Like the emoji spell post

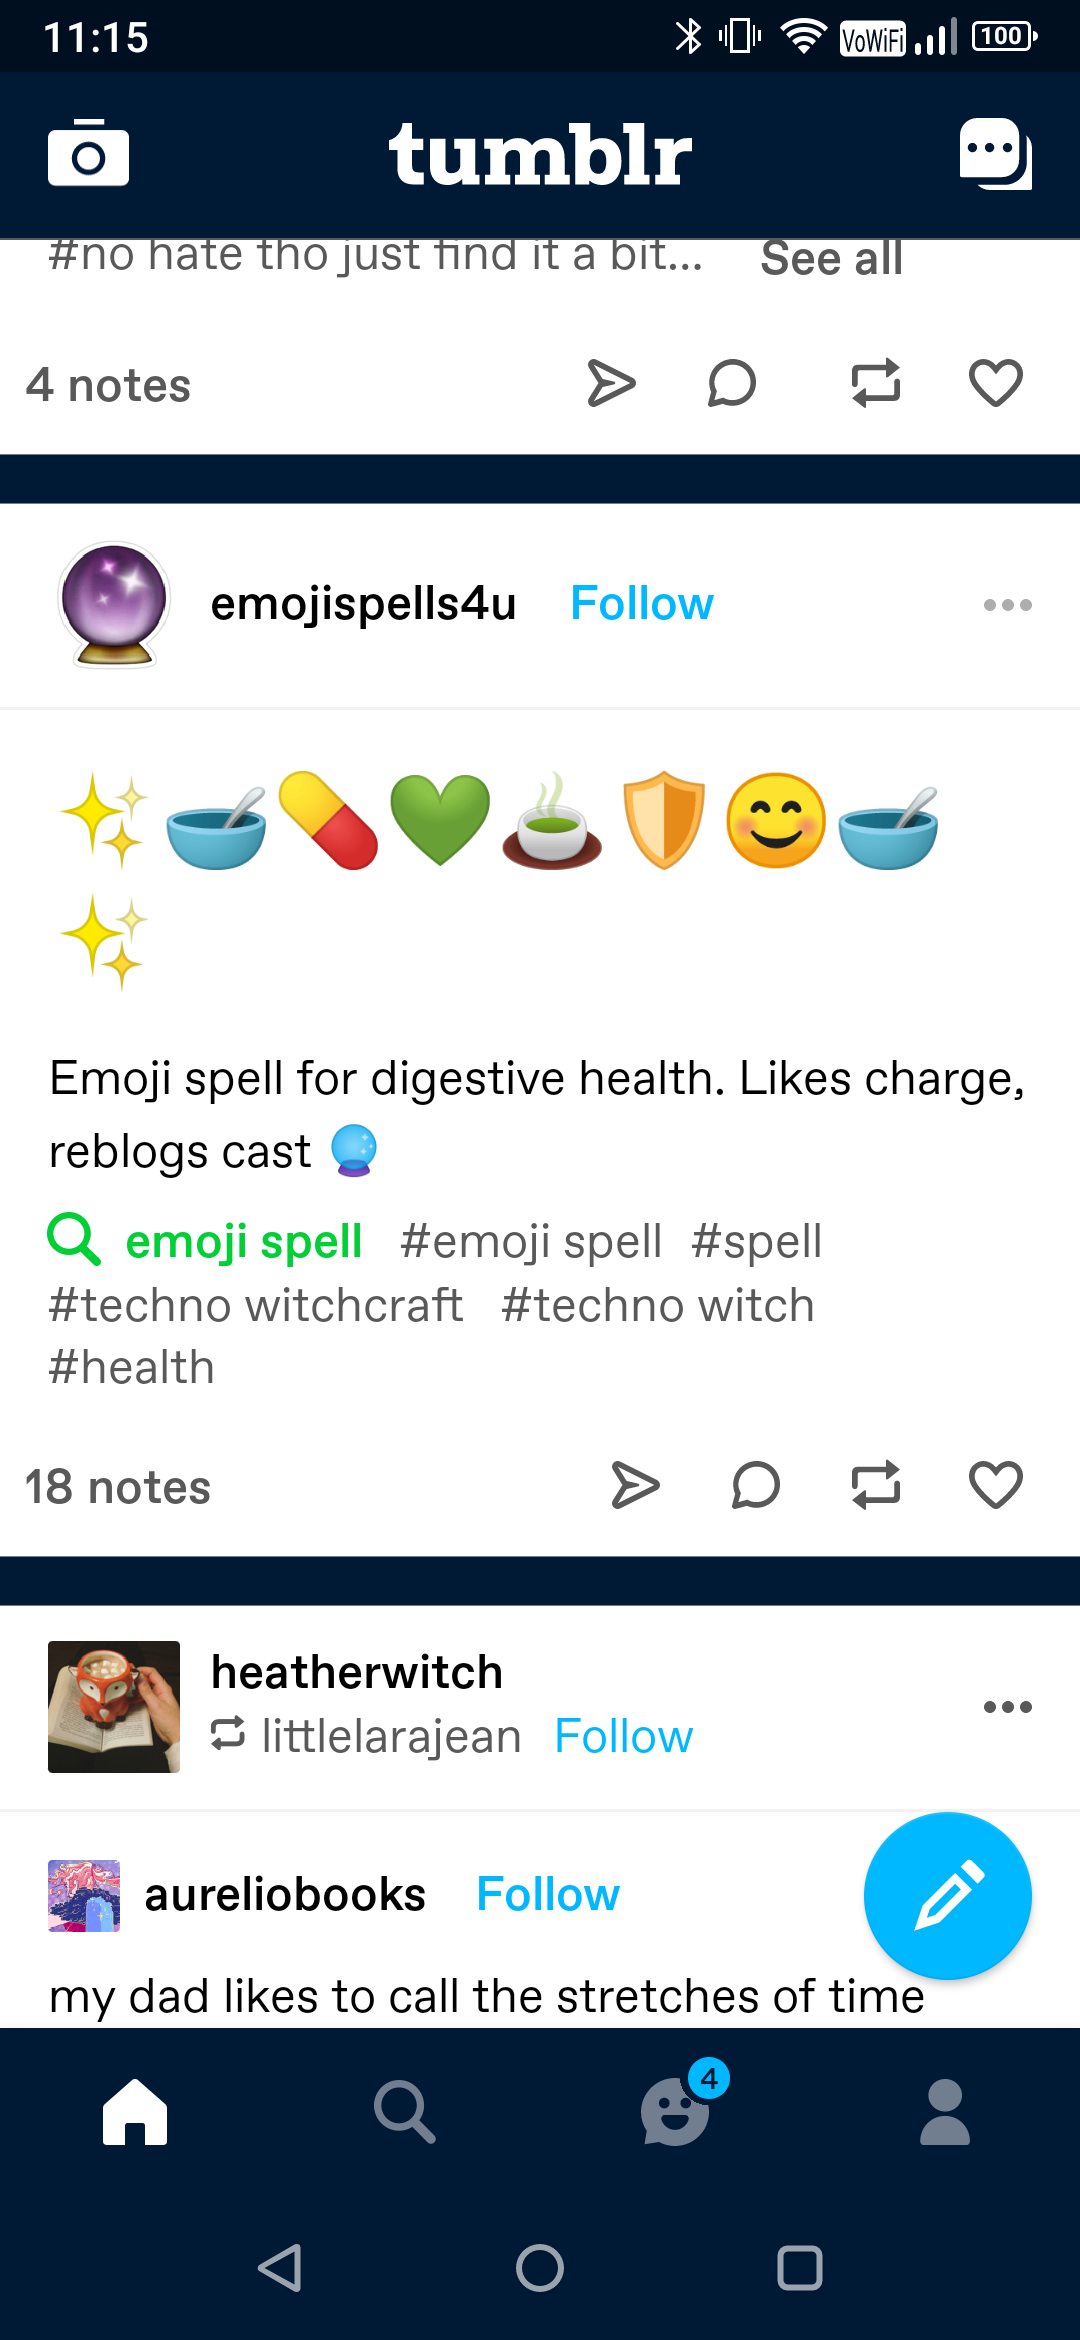pyautogui.click(x=996, y=1485)
